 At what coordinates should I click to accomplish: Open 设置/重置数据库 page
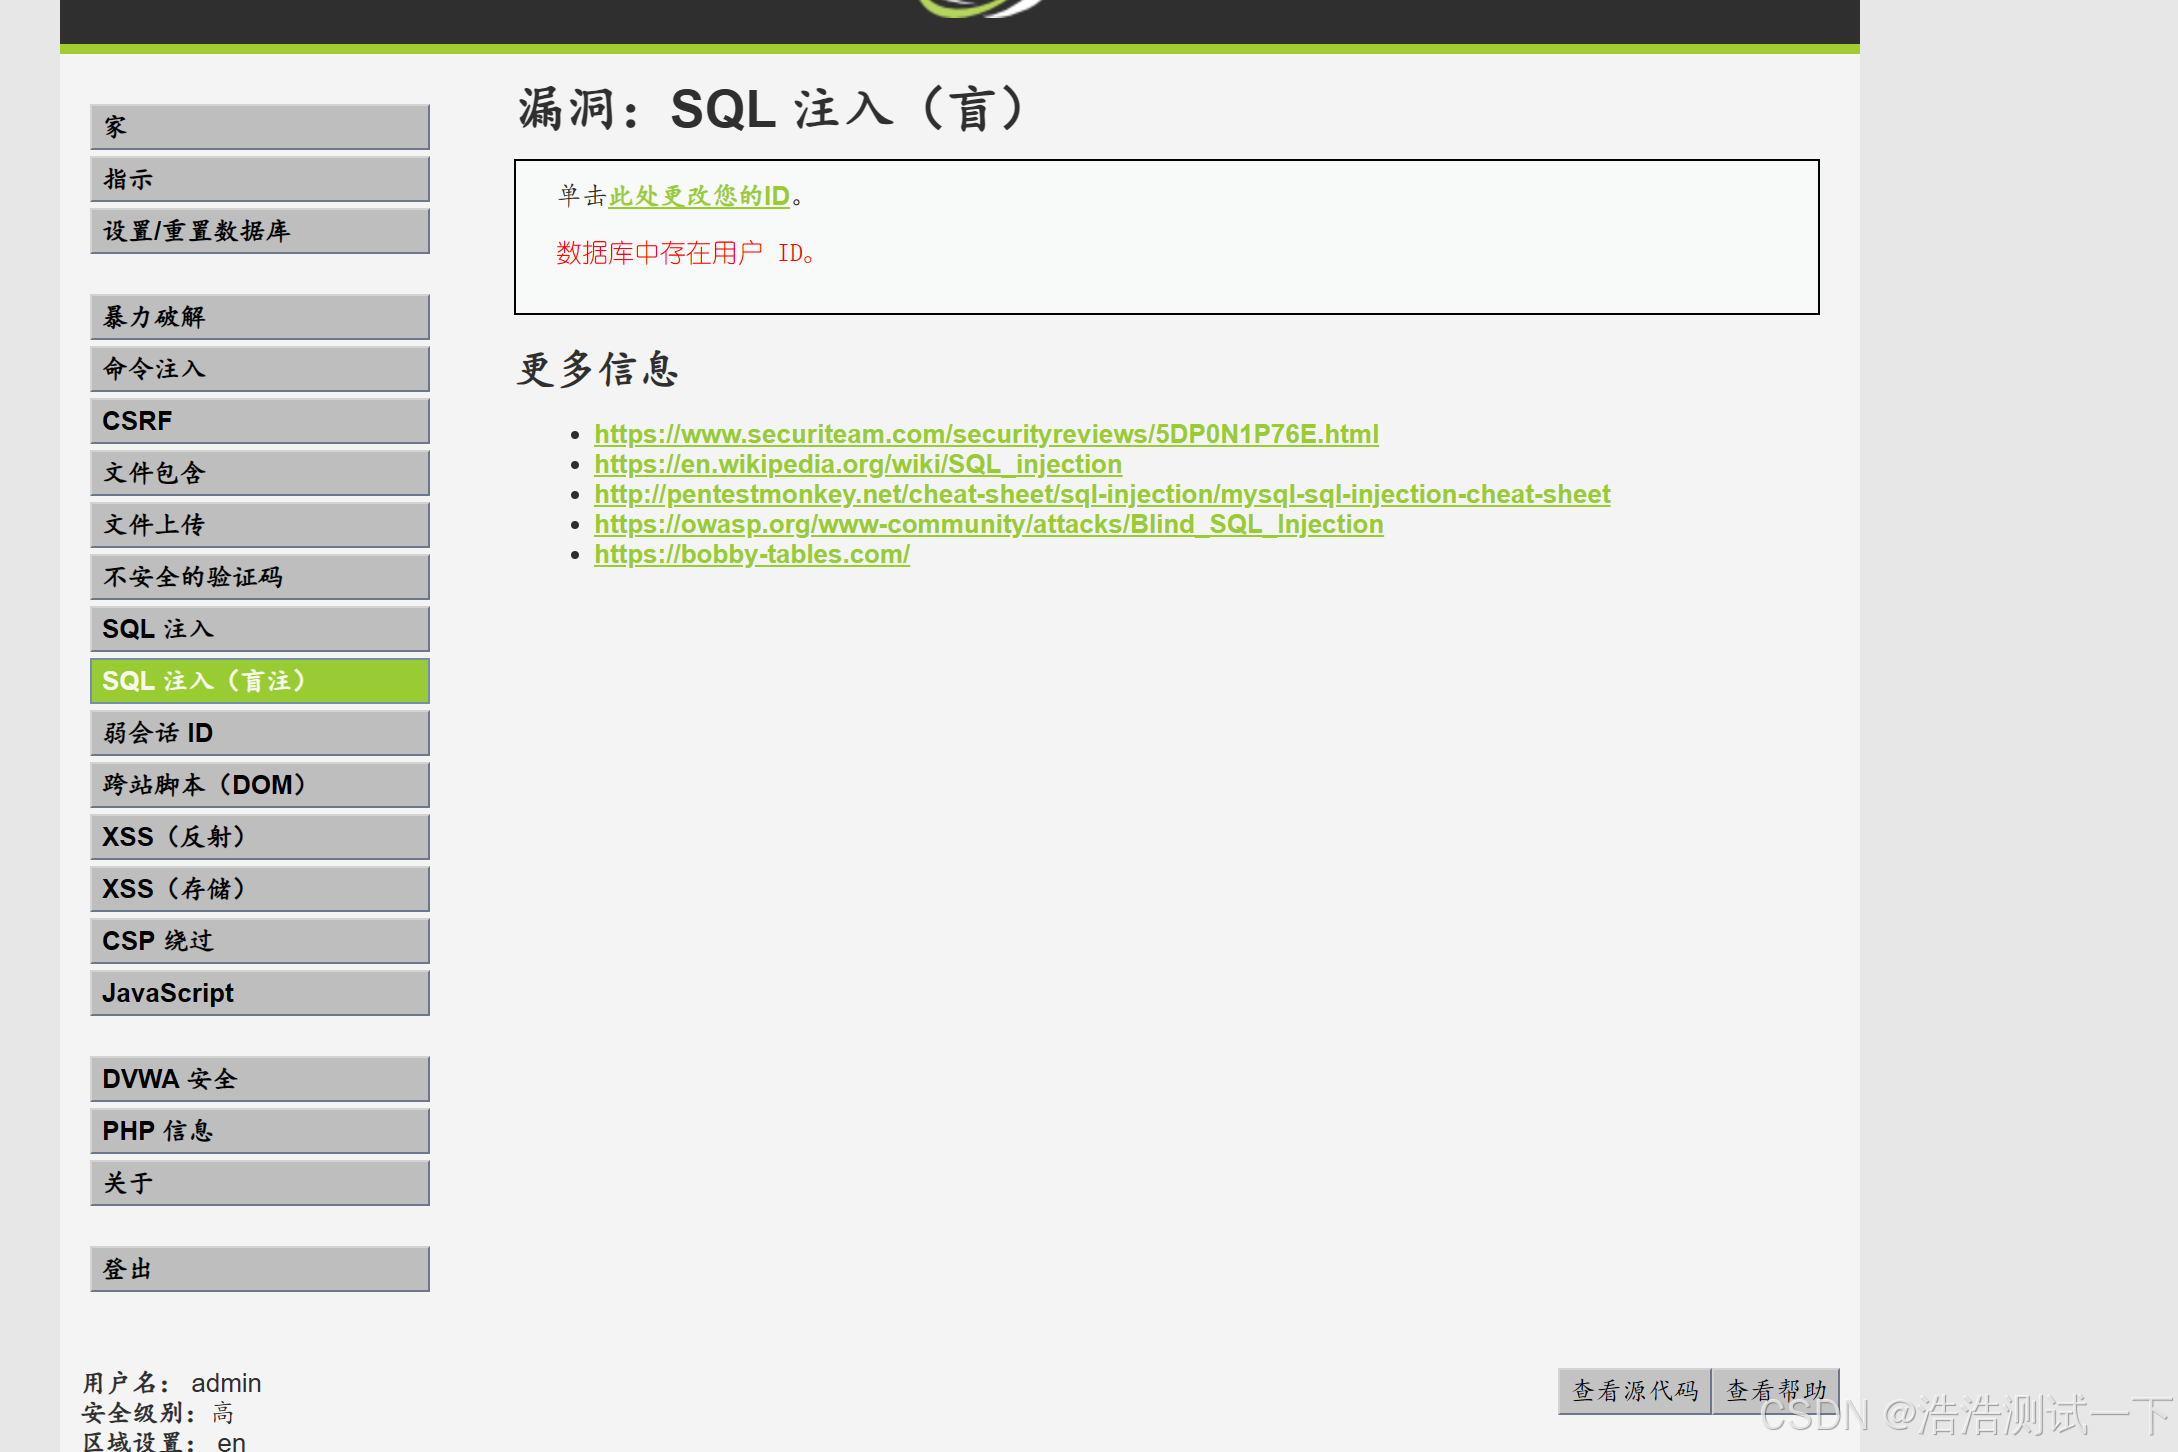click(259, 231)
